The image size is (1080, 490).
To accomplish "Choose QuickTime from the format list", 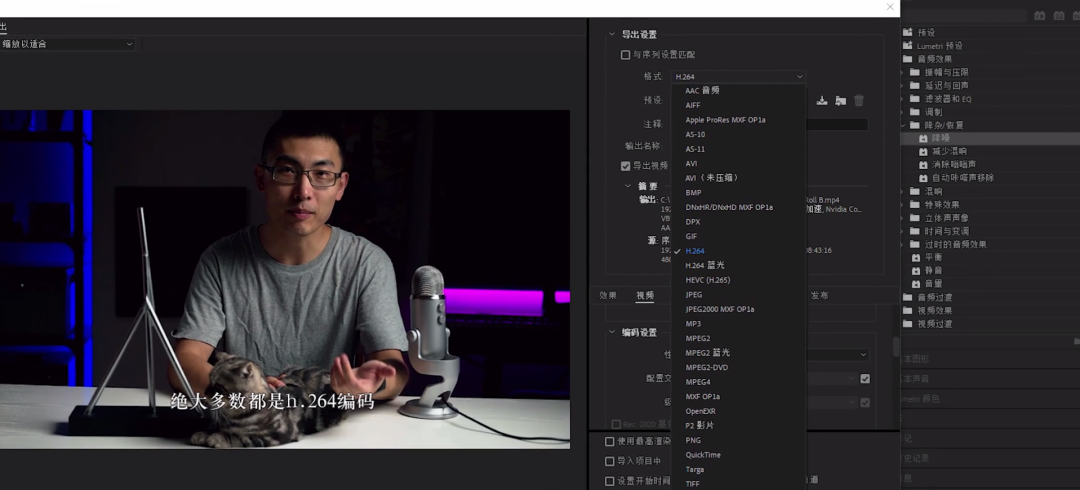I will [x=703, y=455].
